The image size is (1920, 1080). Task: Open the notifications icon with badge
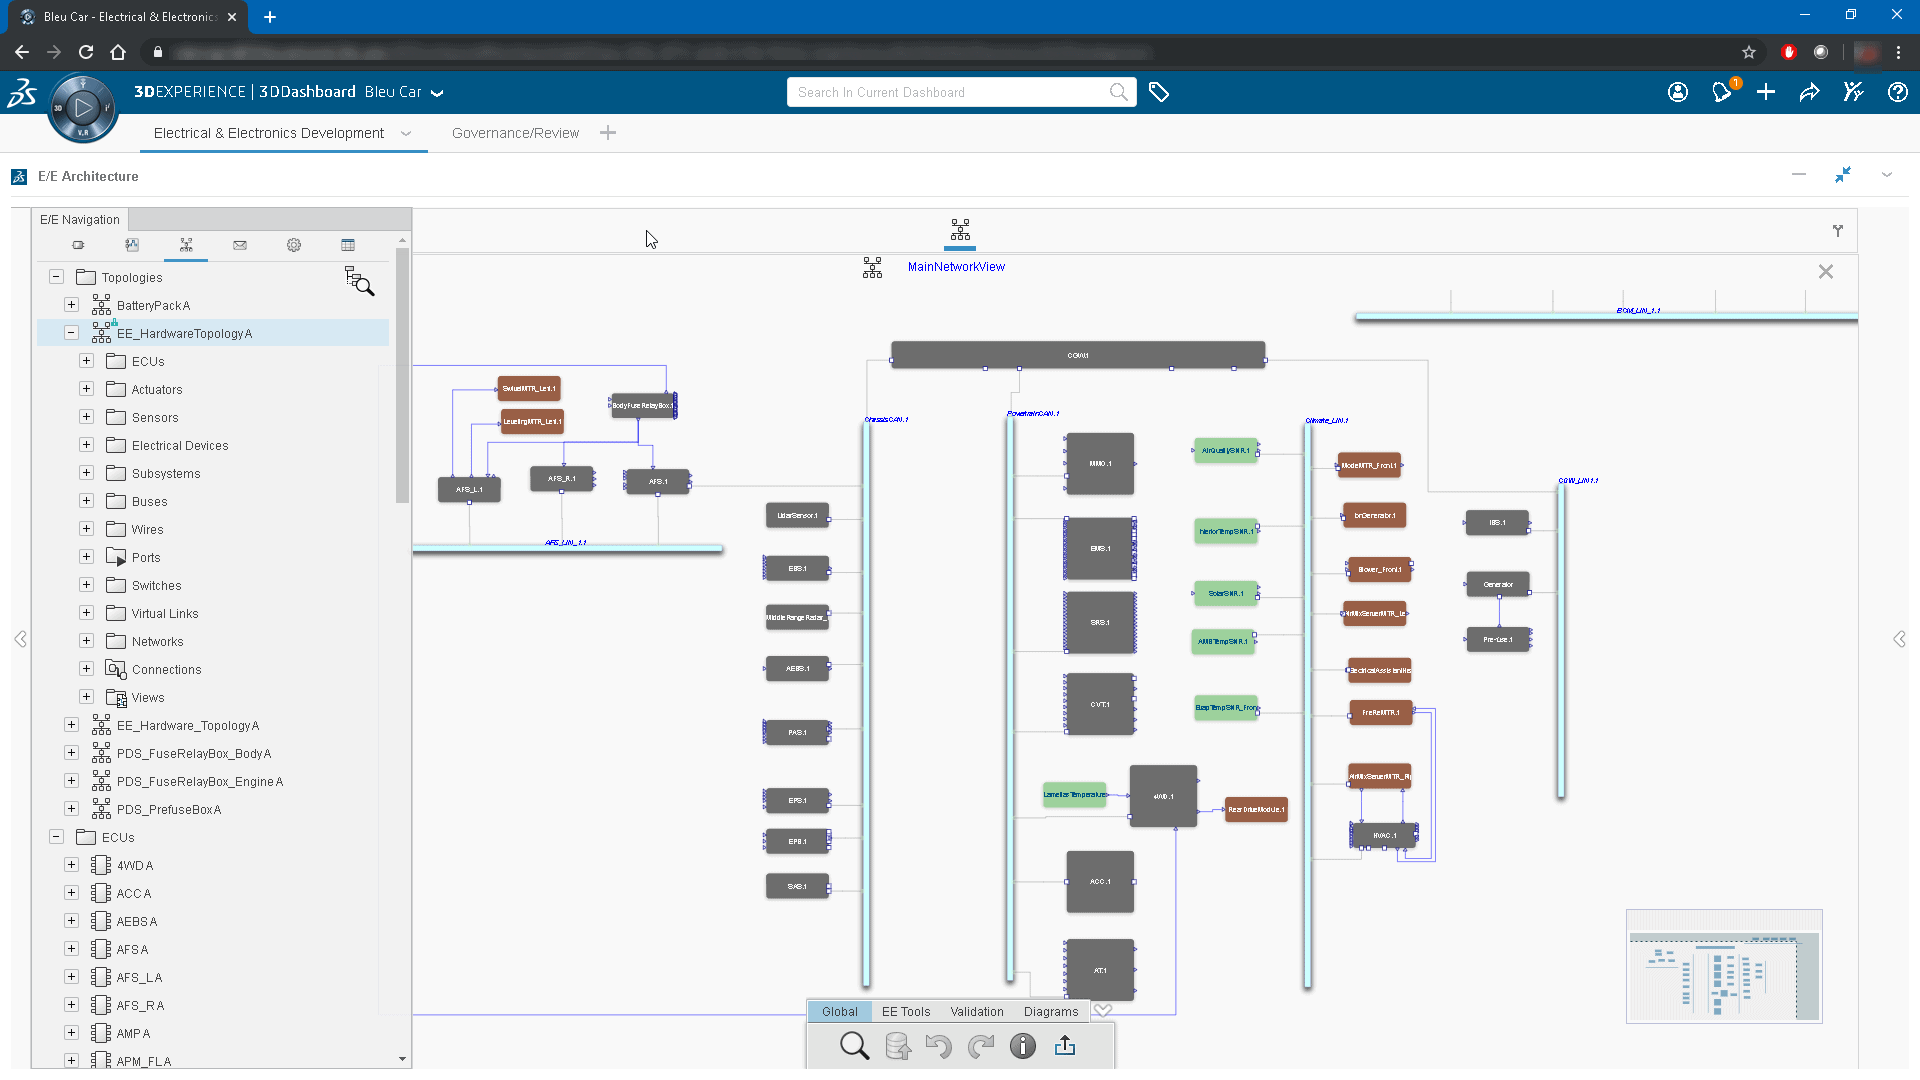1722,92
